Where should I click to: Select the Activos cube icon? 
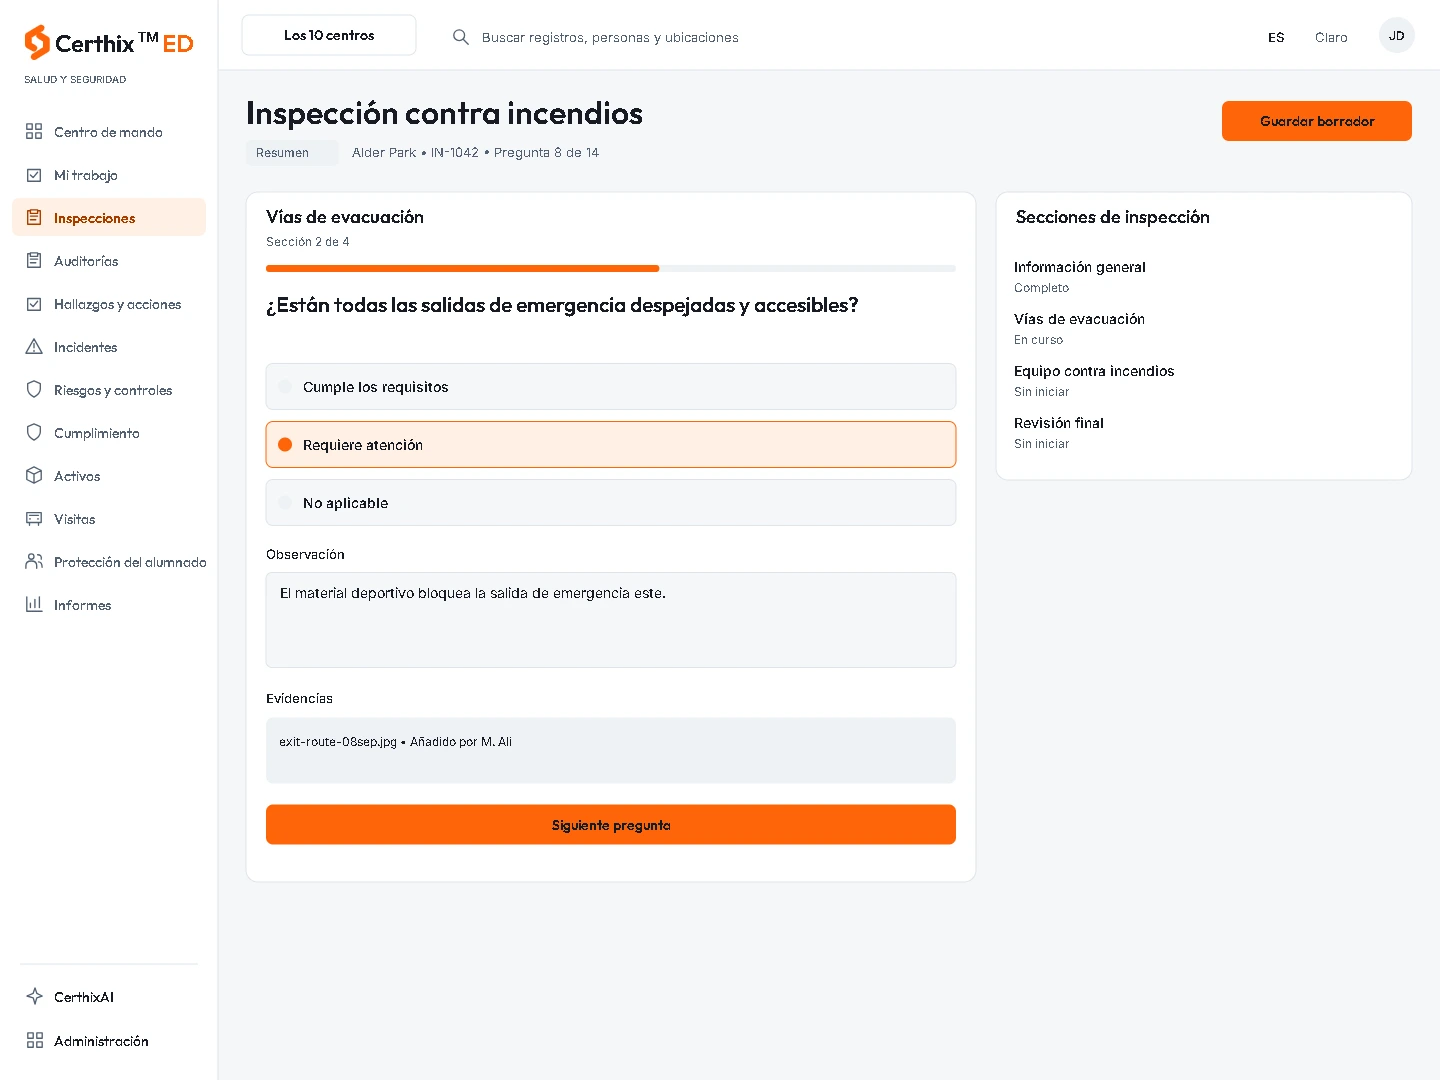[x=34, y=475]
